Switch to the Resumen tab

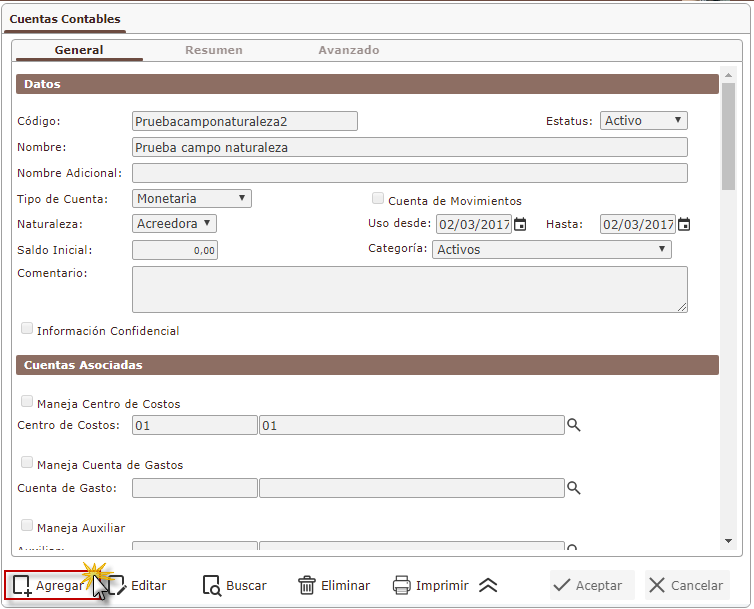click(213, 50)
